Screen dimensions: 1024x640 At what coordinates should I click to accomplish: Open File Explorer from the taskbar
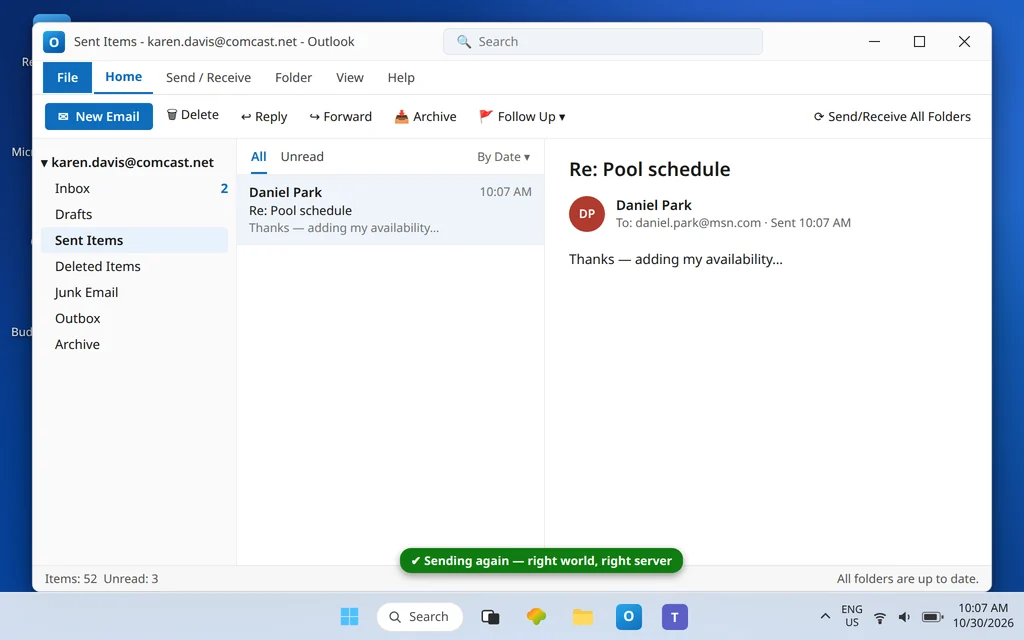point(583,616)
